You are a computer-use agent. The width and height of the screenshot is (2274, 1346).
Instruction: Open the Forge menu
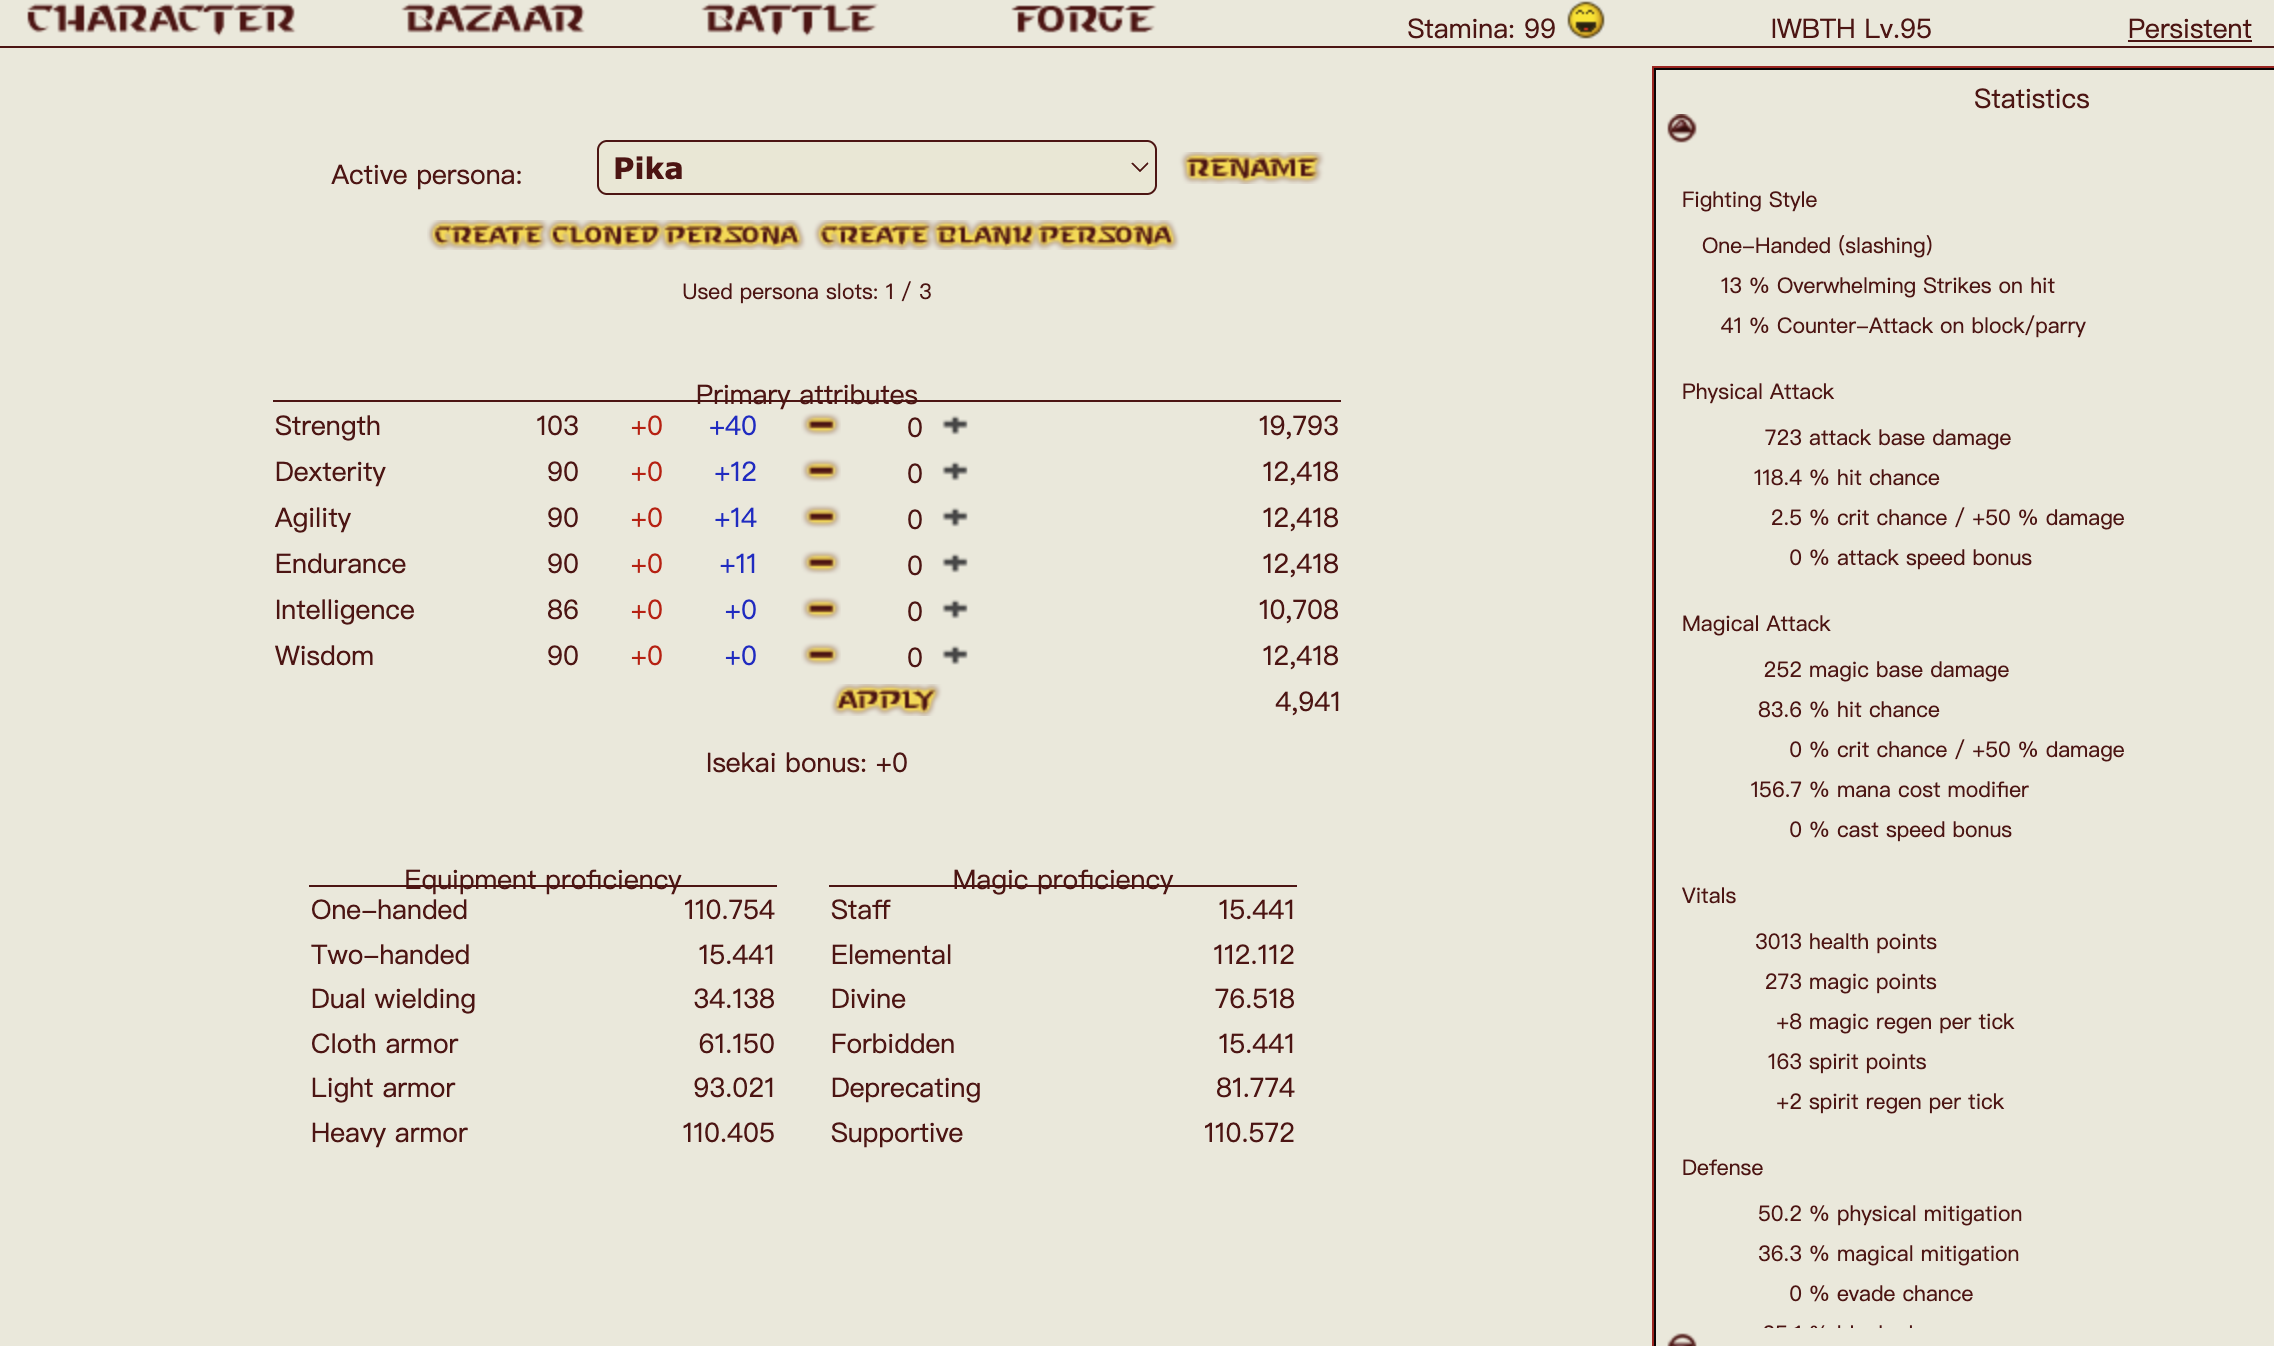tap(1083, 20)
